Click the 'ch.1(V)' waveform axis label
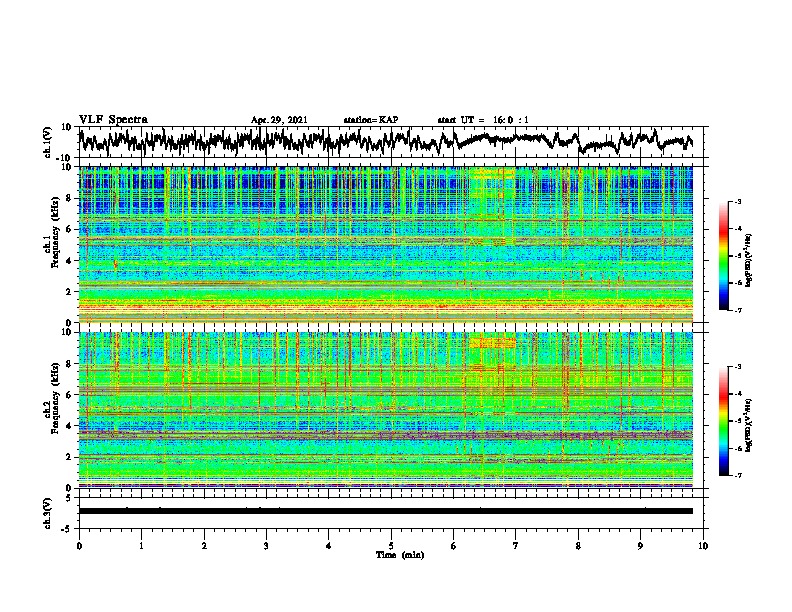The width and height of the screenshot is (792, 612). pos(48,142)
